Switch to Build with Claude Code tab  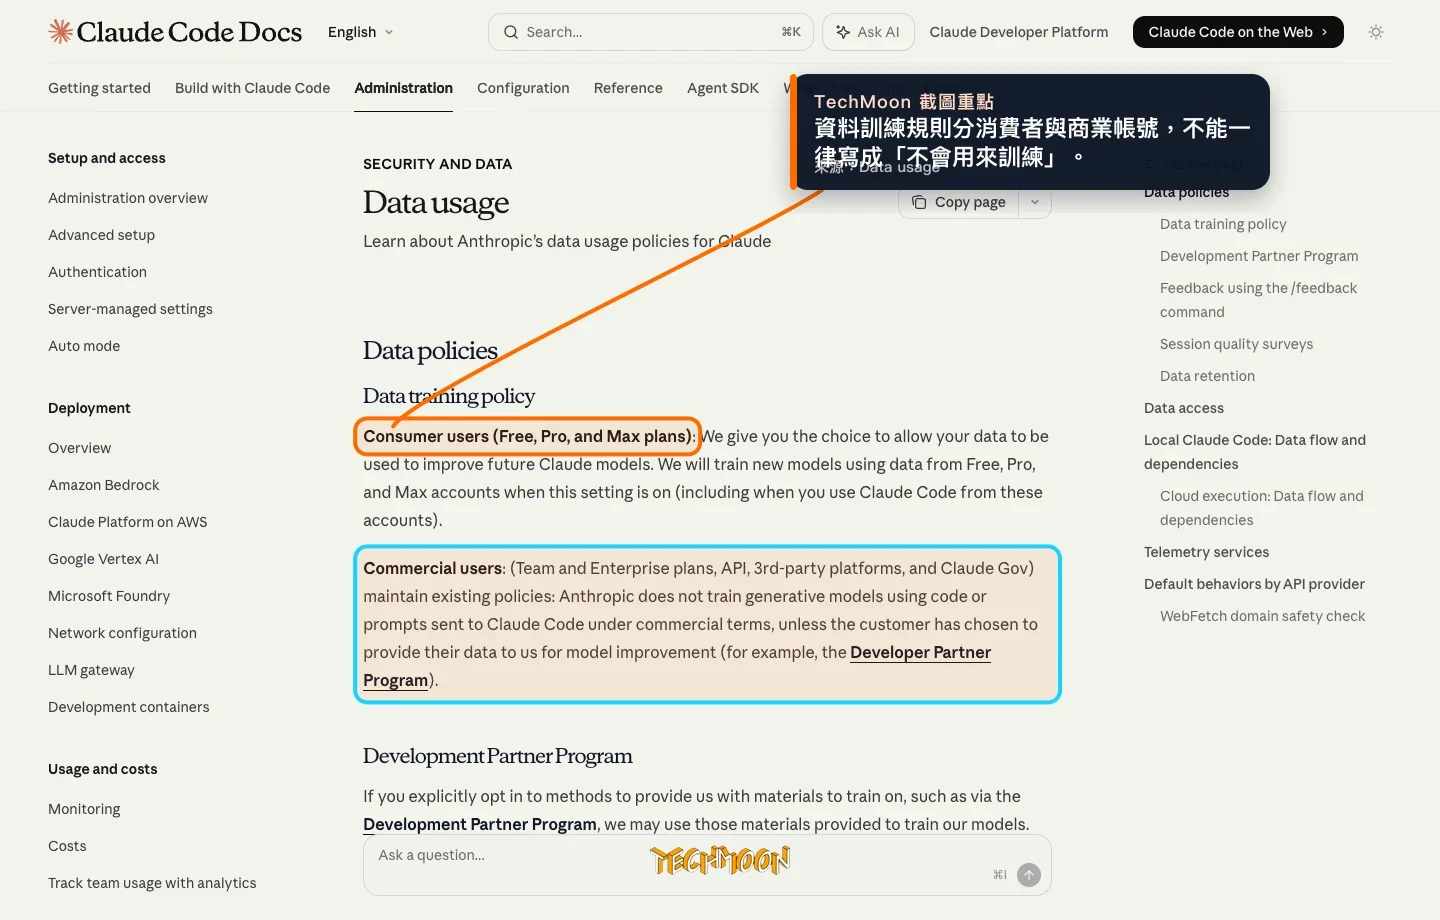pyautogui.click(x=252, y=88)
